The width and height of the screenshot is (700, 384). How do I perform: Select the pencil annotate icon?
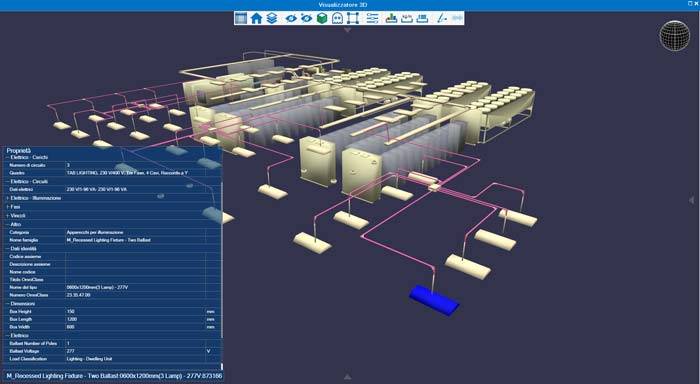pyautogui.click(x=442, y=18)
